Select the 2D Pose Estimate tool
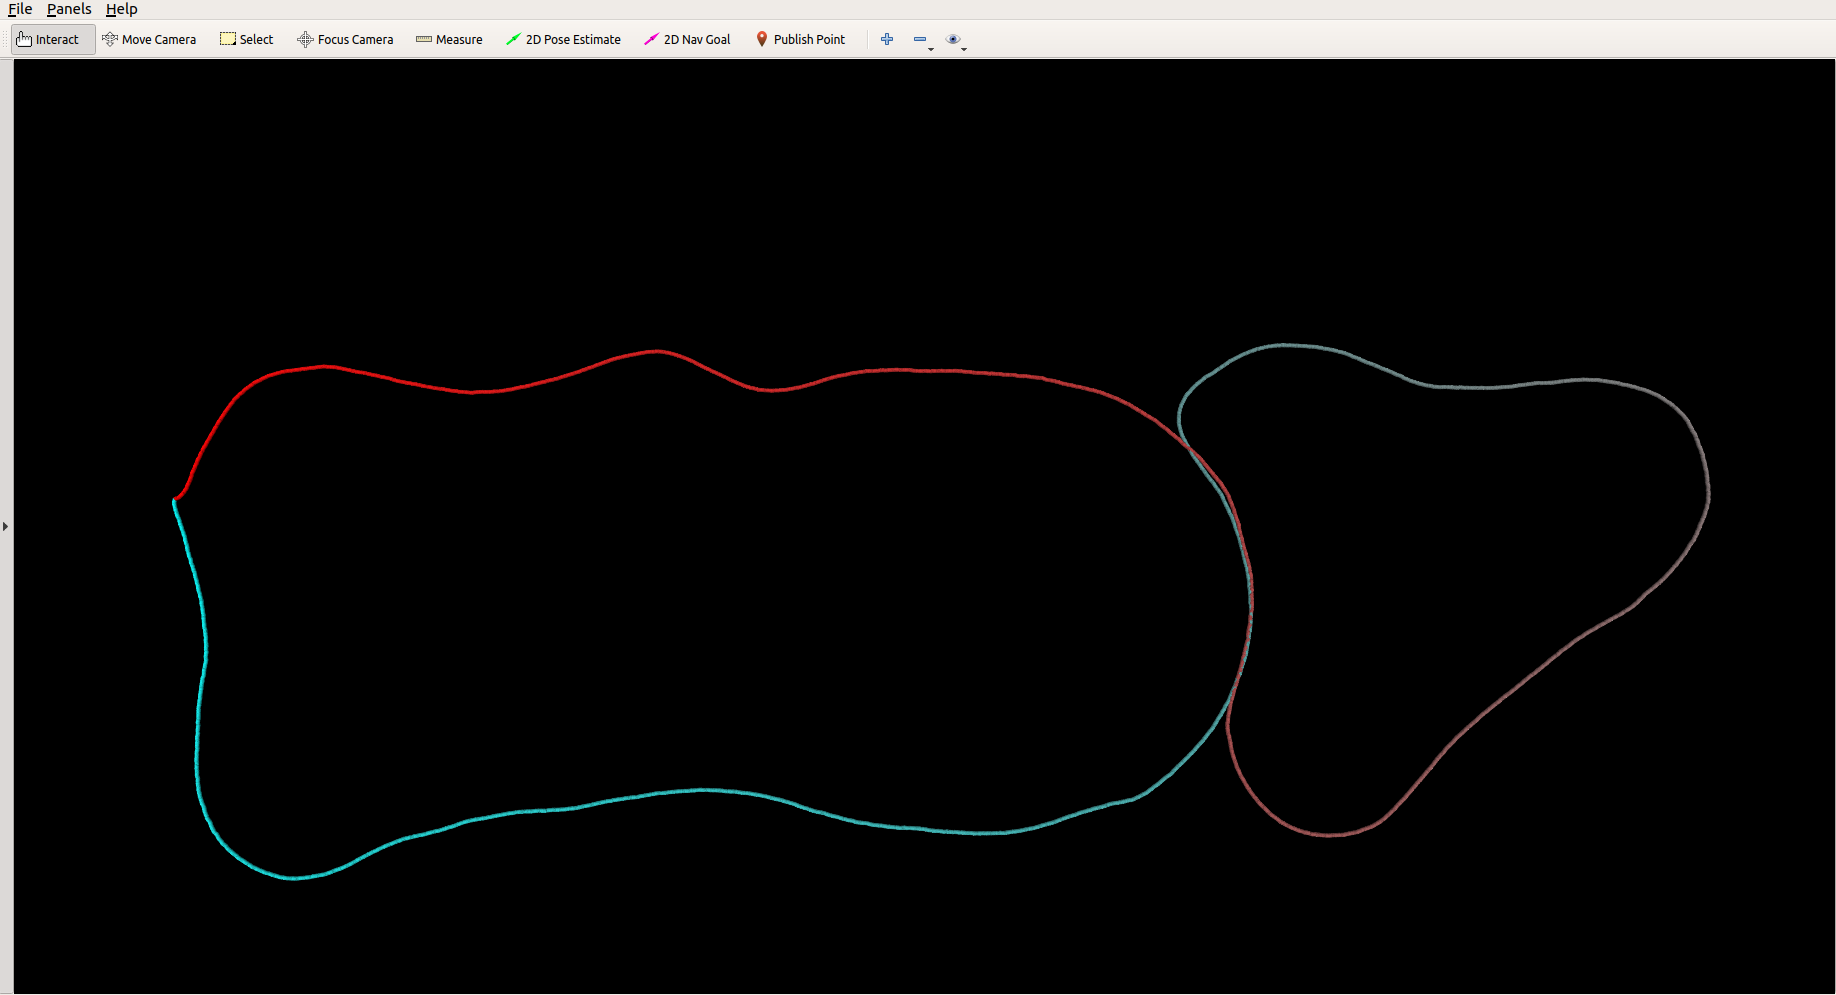This screenshot has height=995, width=1836. [563, 40]
